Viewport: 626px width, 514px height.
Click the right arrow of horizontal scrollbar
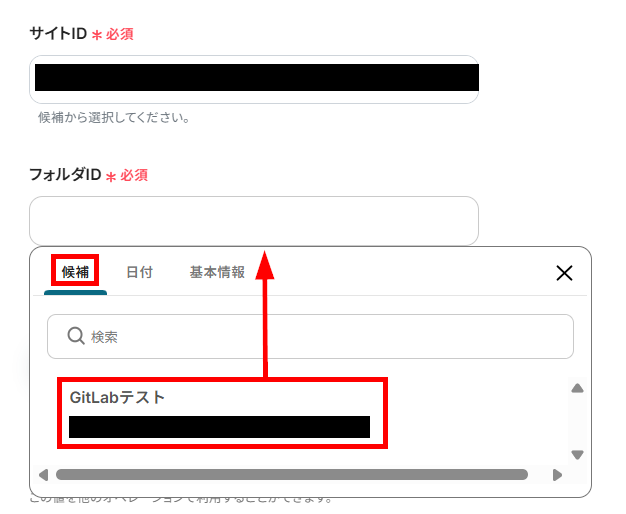click(x=557, y=475)
